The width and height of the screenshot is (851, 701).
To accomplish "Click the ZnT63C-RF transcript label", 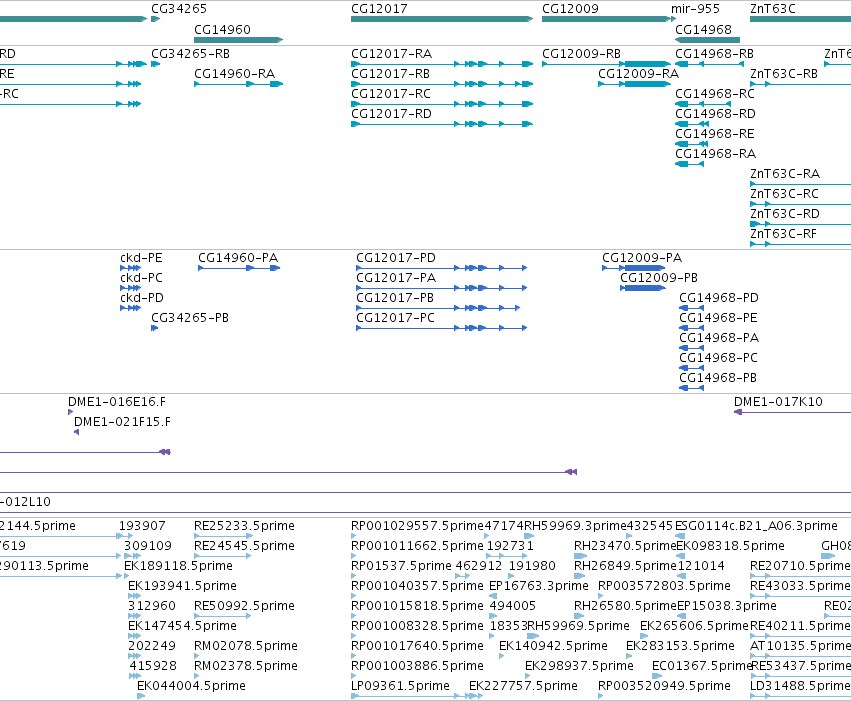I will point(783,234).
